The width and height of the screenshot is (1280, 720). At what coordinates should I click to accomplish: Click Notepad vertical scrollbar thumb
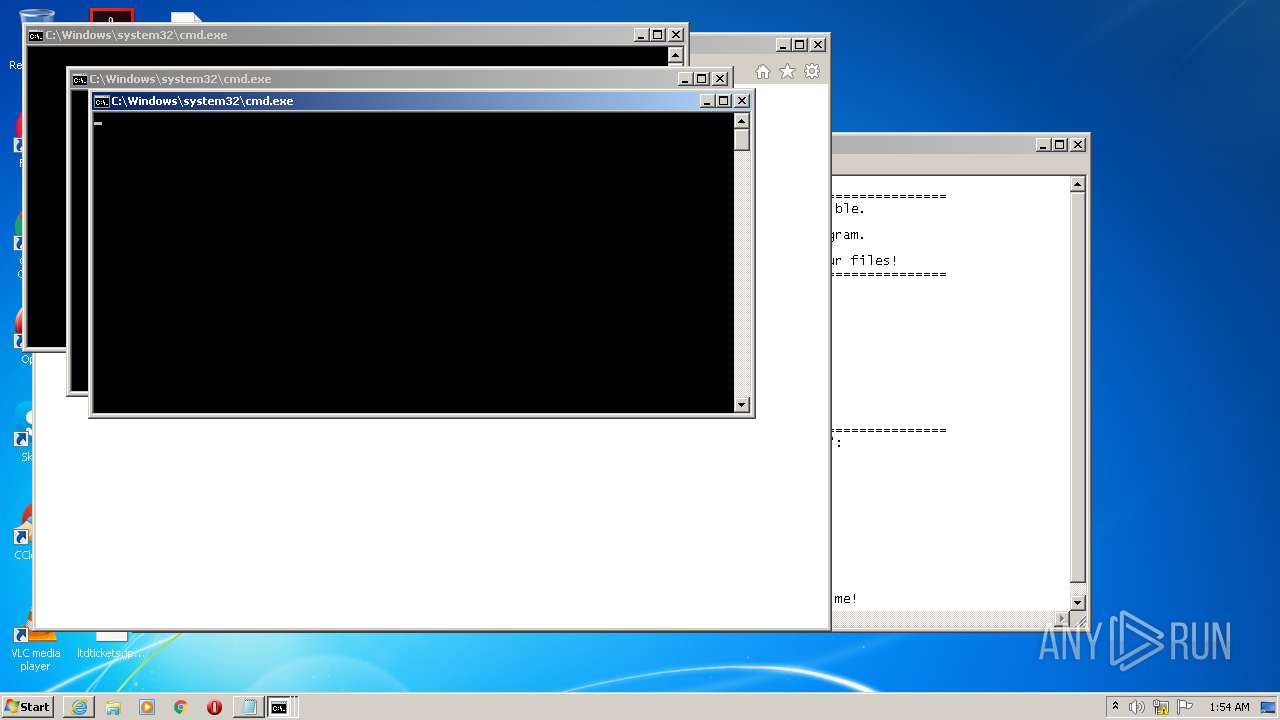[x=1078, y=387]
